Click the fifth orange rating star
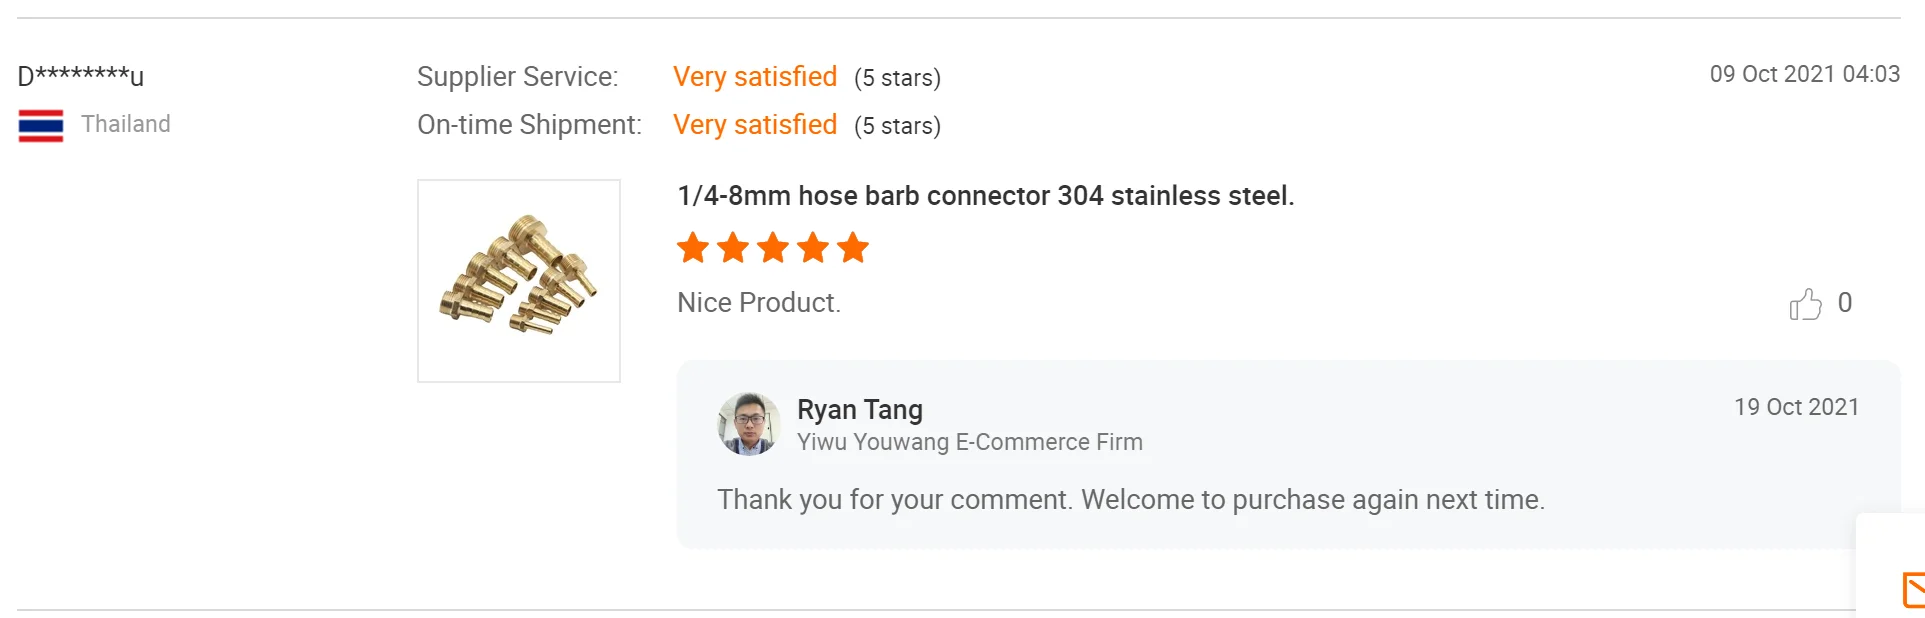The width and height of the screenshot is (1925, 618). [853, 247]
